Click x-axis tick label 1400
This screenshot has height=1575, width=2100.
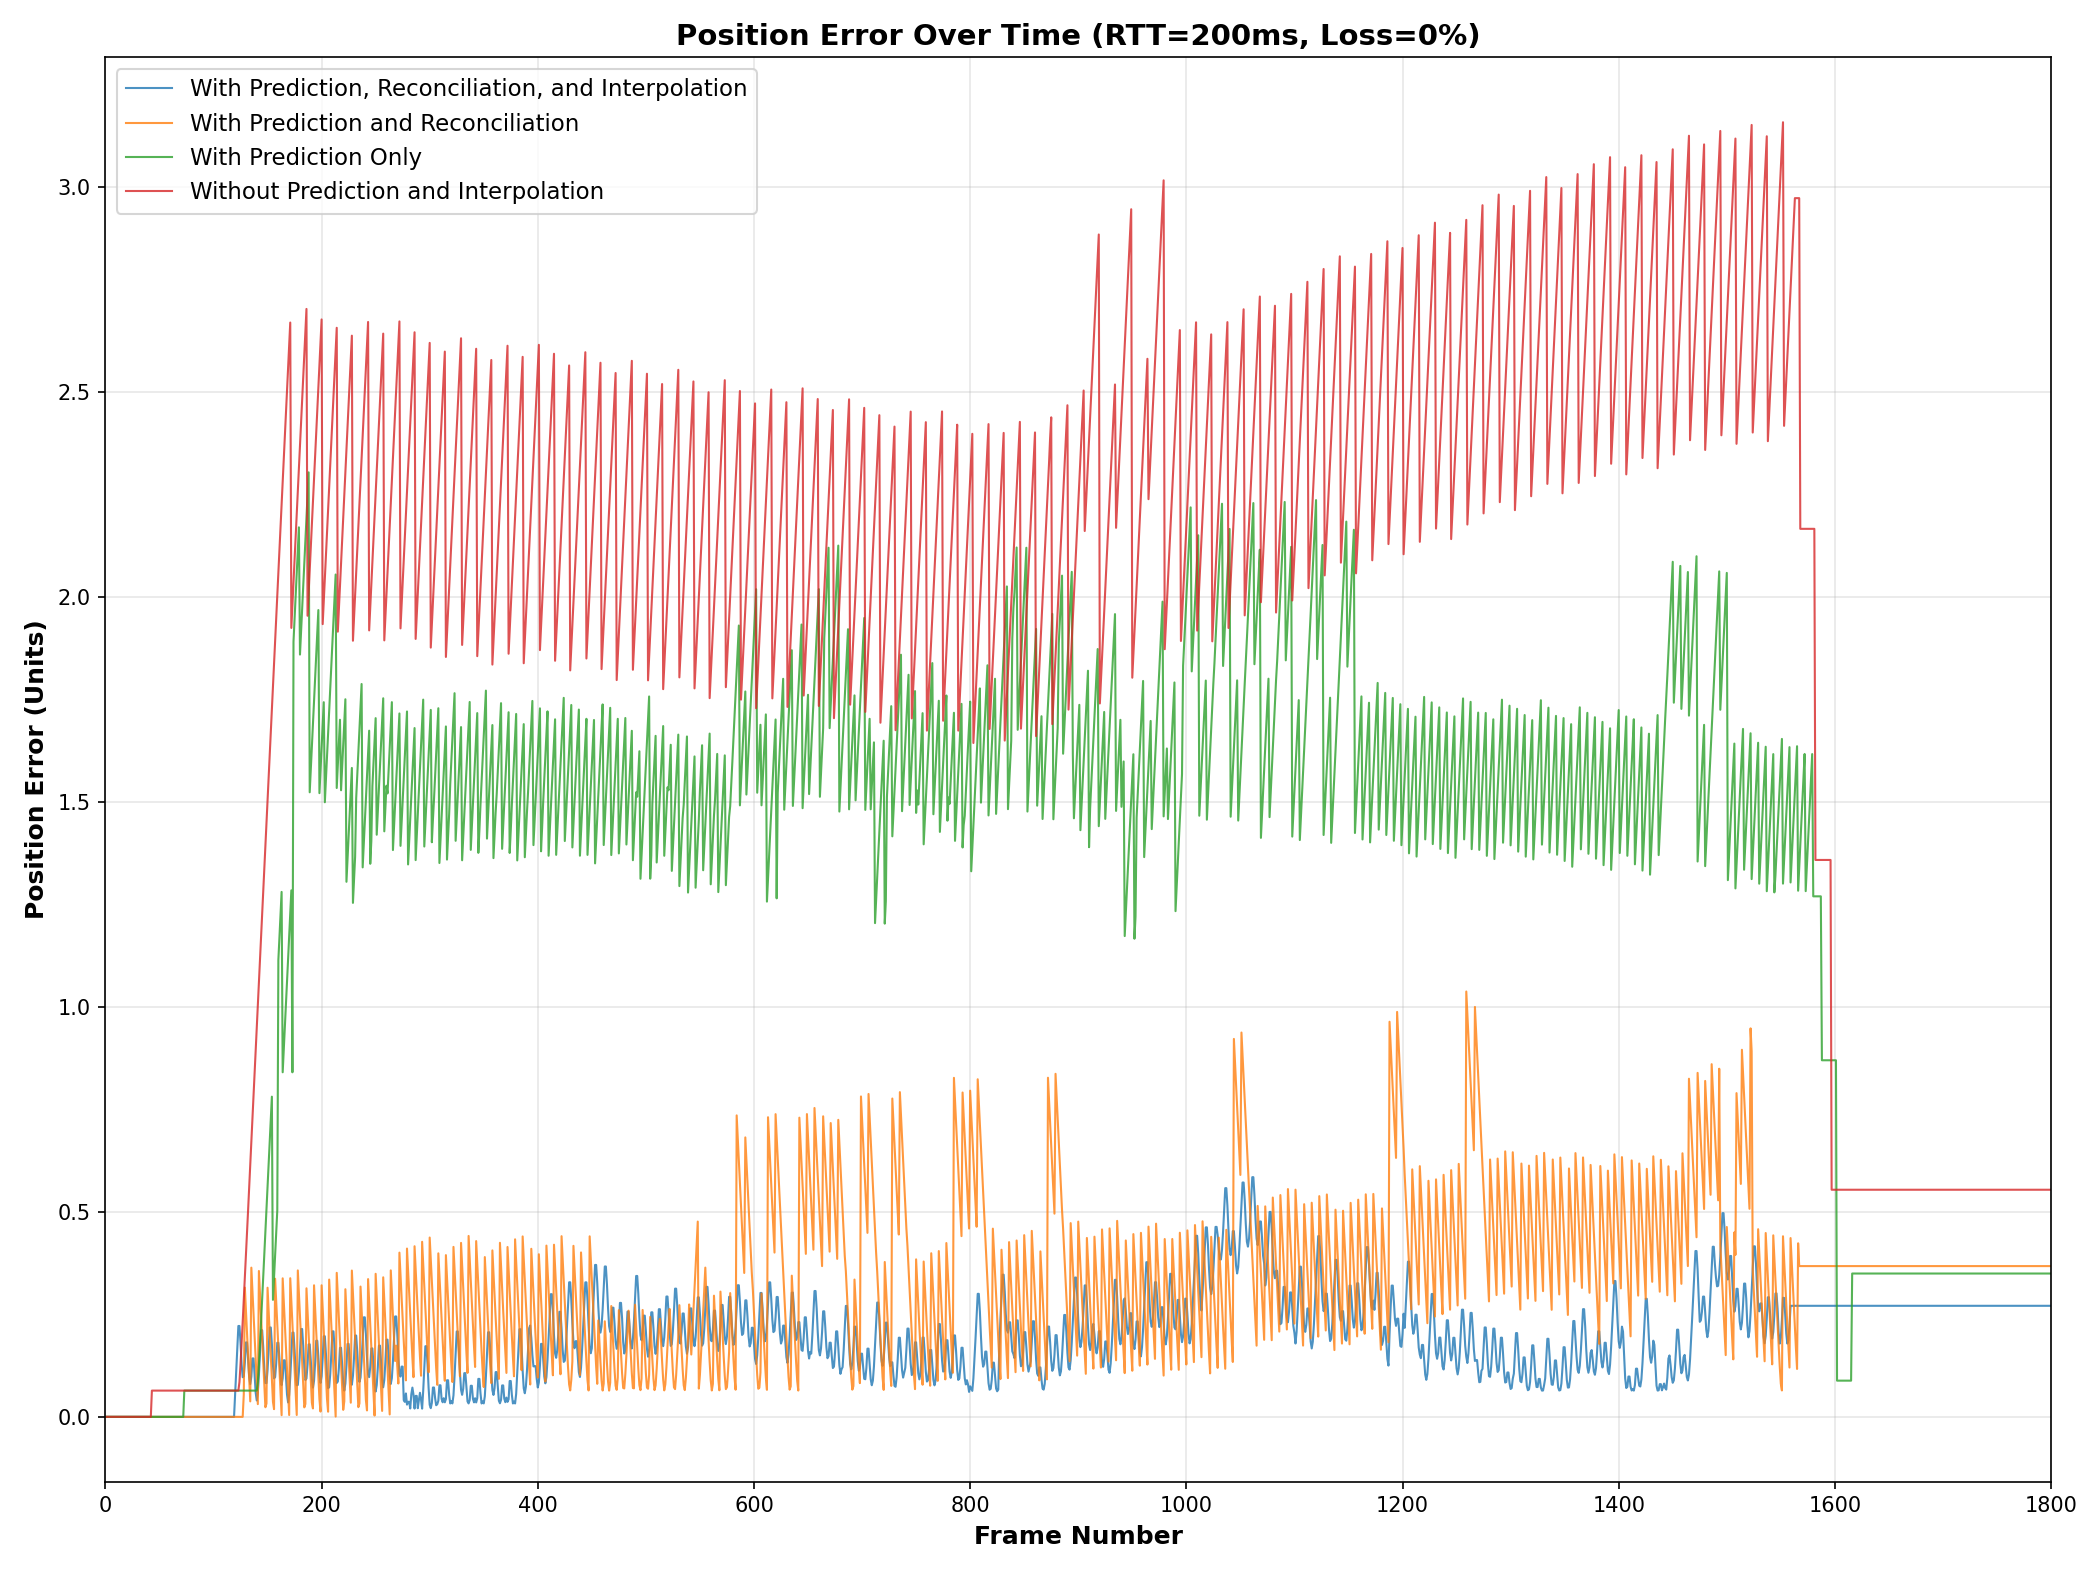1618,1503
